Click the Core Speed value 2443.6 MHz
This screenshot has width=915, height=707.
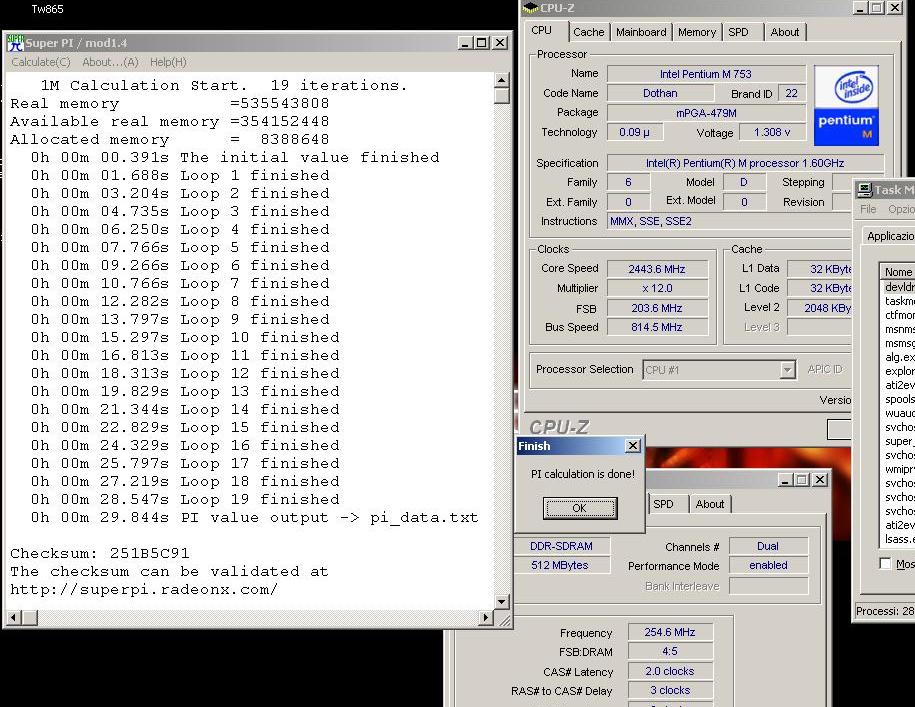657,269
